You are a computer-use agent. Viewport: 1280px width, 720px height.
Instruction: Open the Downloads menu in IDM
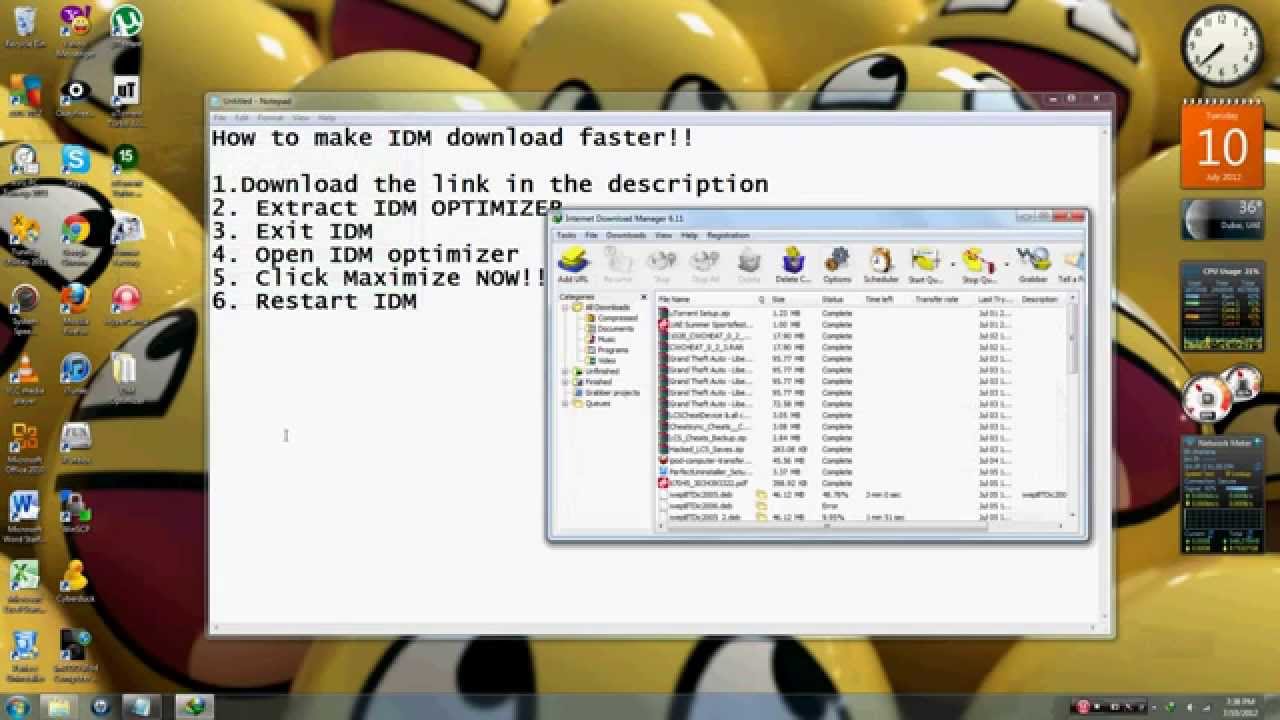click(x=626, y=235)
